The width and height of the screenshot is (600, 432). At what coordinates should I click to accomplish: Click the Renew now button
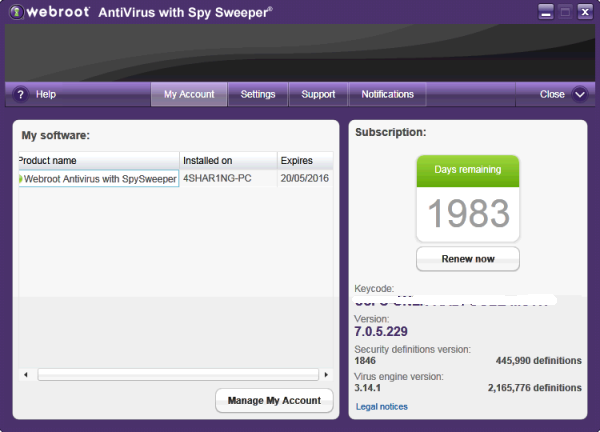(x=468, y=259)
